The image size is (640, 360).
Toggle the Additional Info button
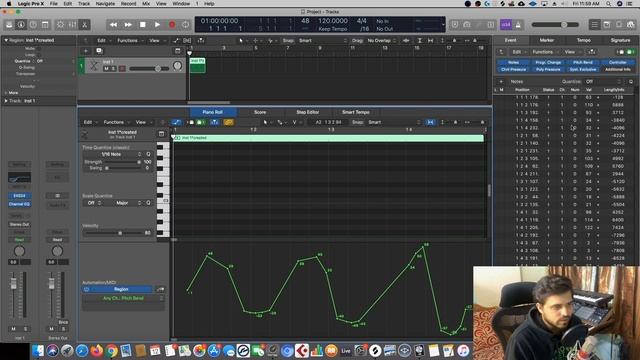tap(618, 69)
